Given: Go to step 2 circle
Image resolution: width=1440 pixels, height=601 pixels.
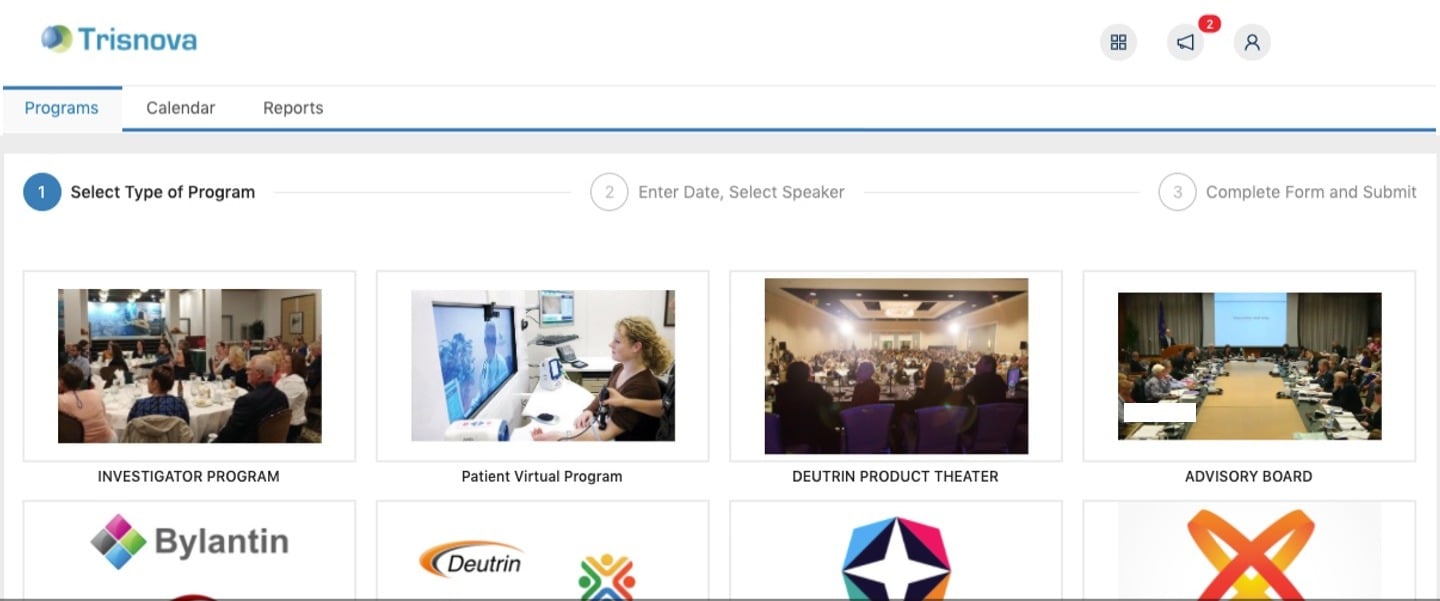Looking at the screenshot, I should click(609, 192).
